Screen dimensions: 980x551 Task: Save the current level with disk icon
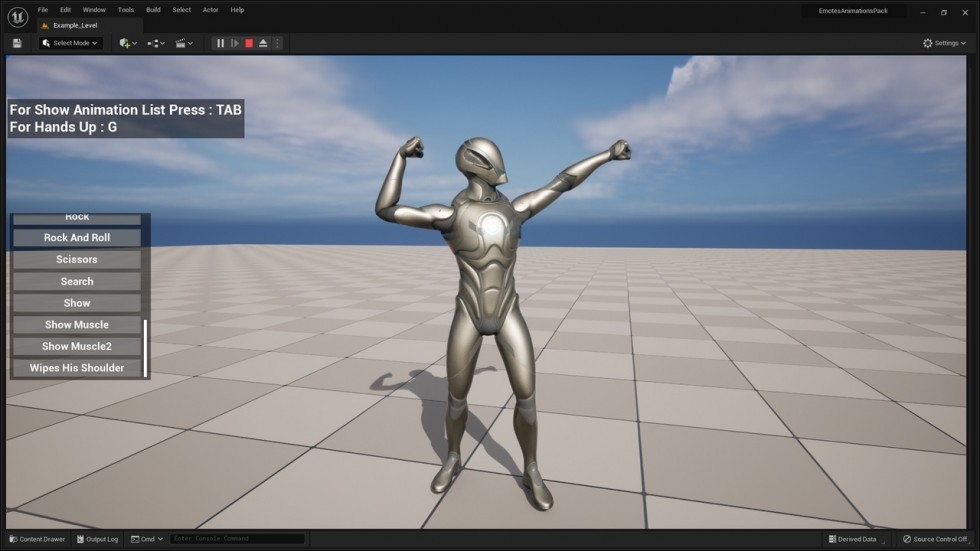point(17,43)
